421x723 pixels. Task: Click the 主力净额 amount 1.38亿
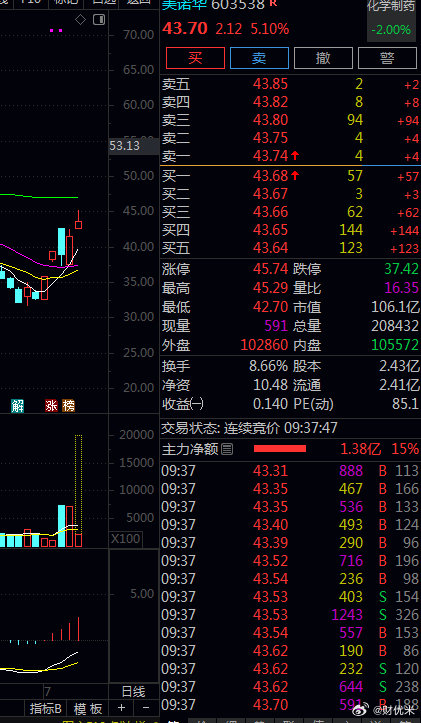tap(363, 449)
